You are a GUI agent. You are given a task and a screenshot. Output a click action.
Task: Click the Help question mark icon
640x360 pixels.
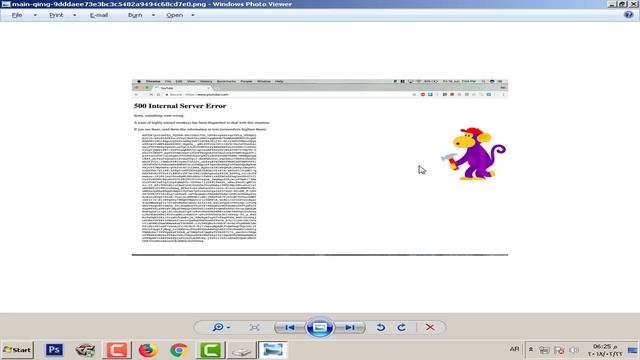coord(629,15)
